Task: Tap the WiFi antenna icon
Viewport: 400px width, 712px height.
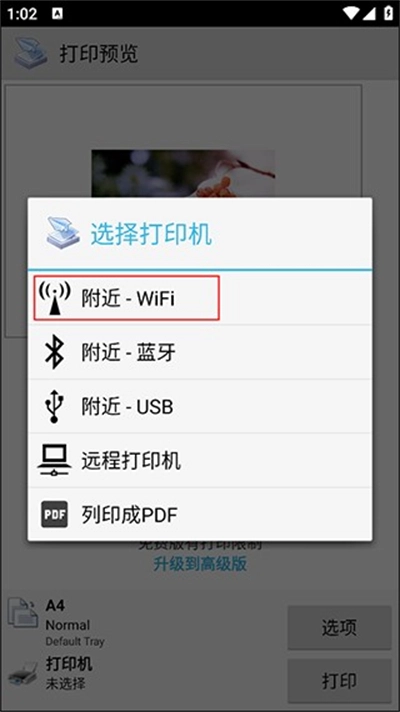Action: coord(54,298)
